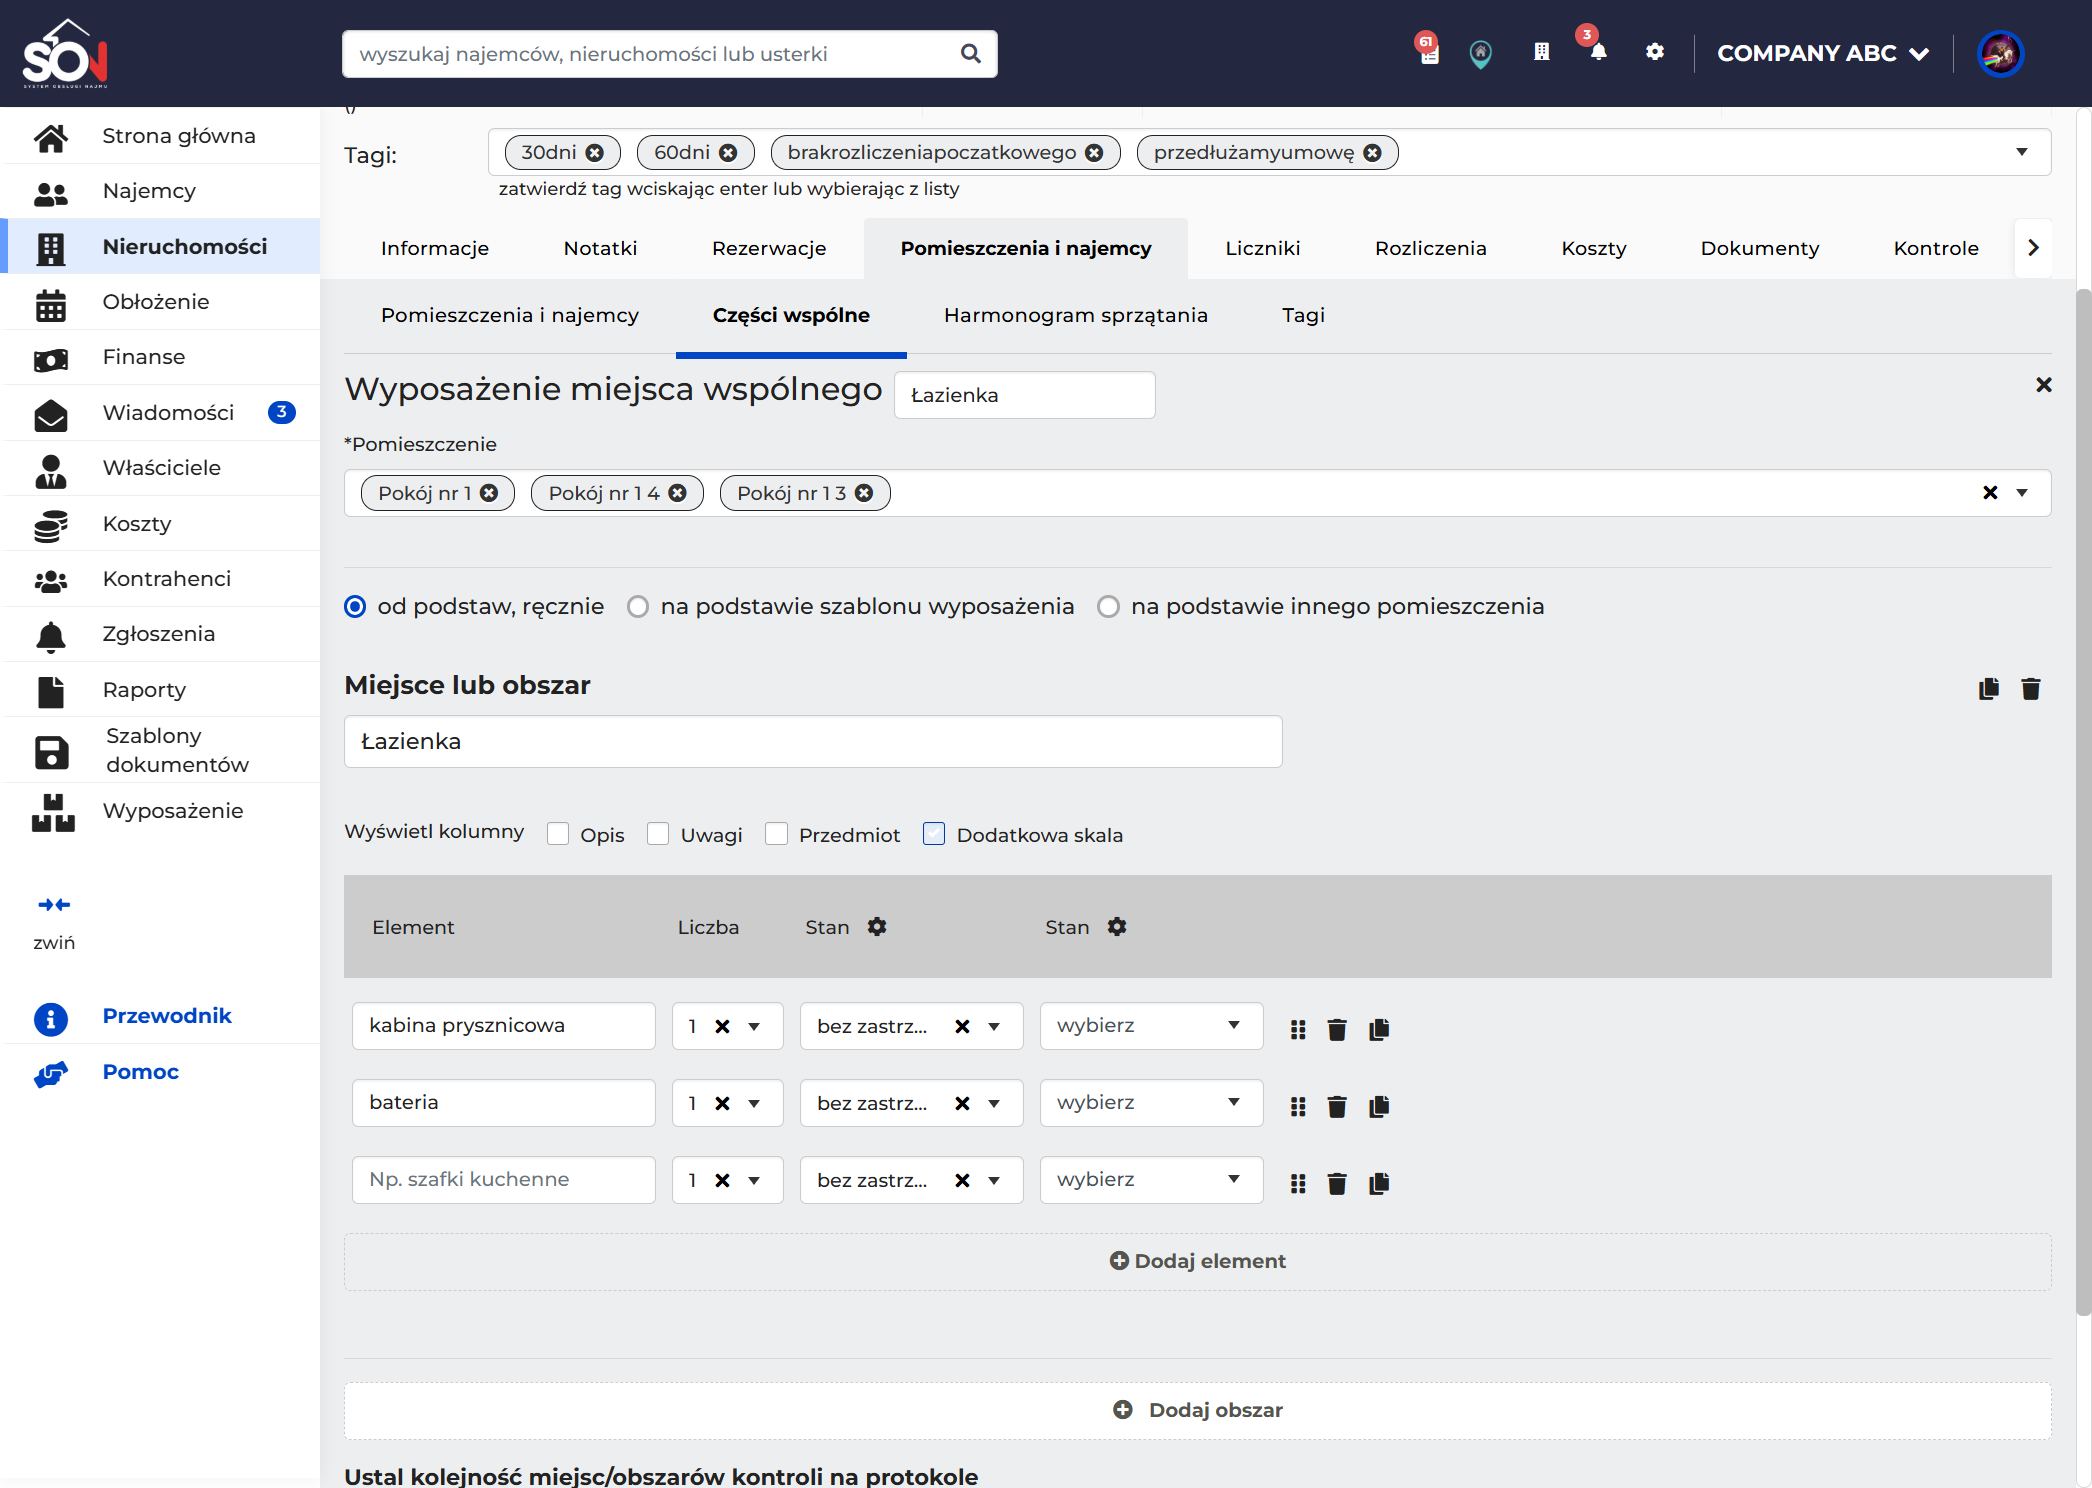Open settings gear of first Stan column

877,927
